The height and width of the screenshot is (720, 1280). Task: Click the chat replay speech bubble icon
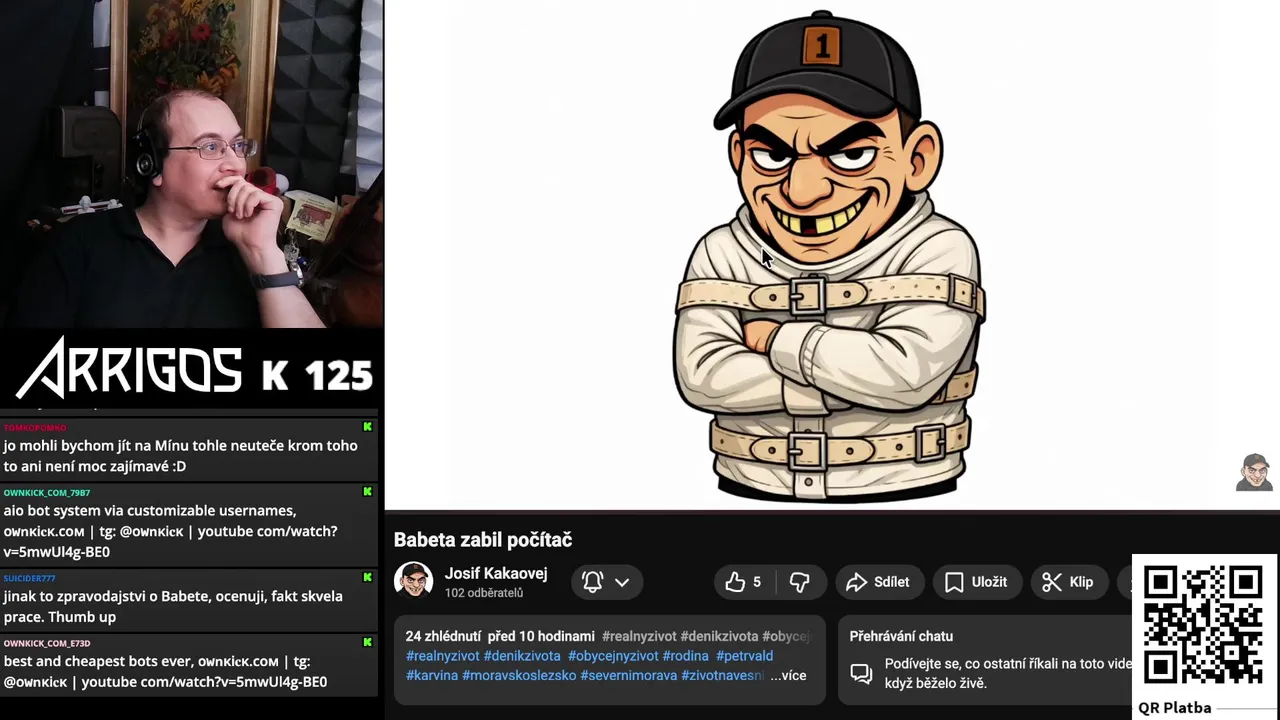point(861,673)
